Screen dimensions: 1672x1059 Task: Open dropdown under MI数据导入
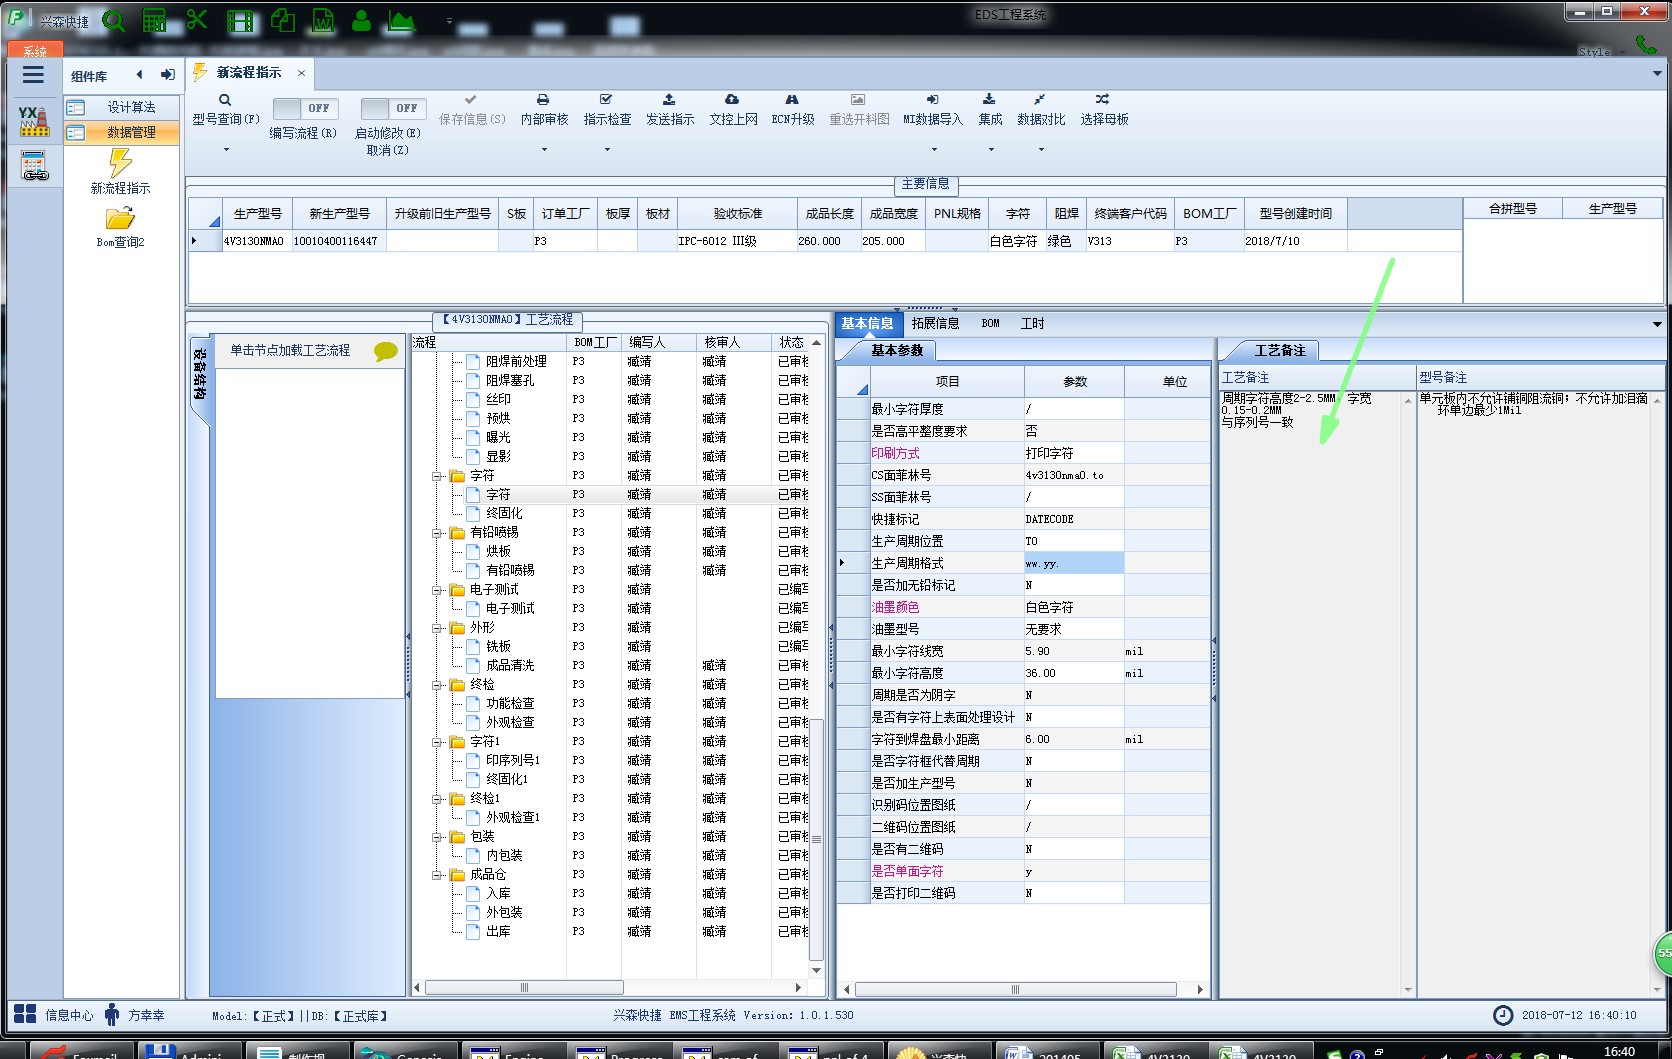tap(934, 150)
